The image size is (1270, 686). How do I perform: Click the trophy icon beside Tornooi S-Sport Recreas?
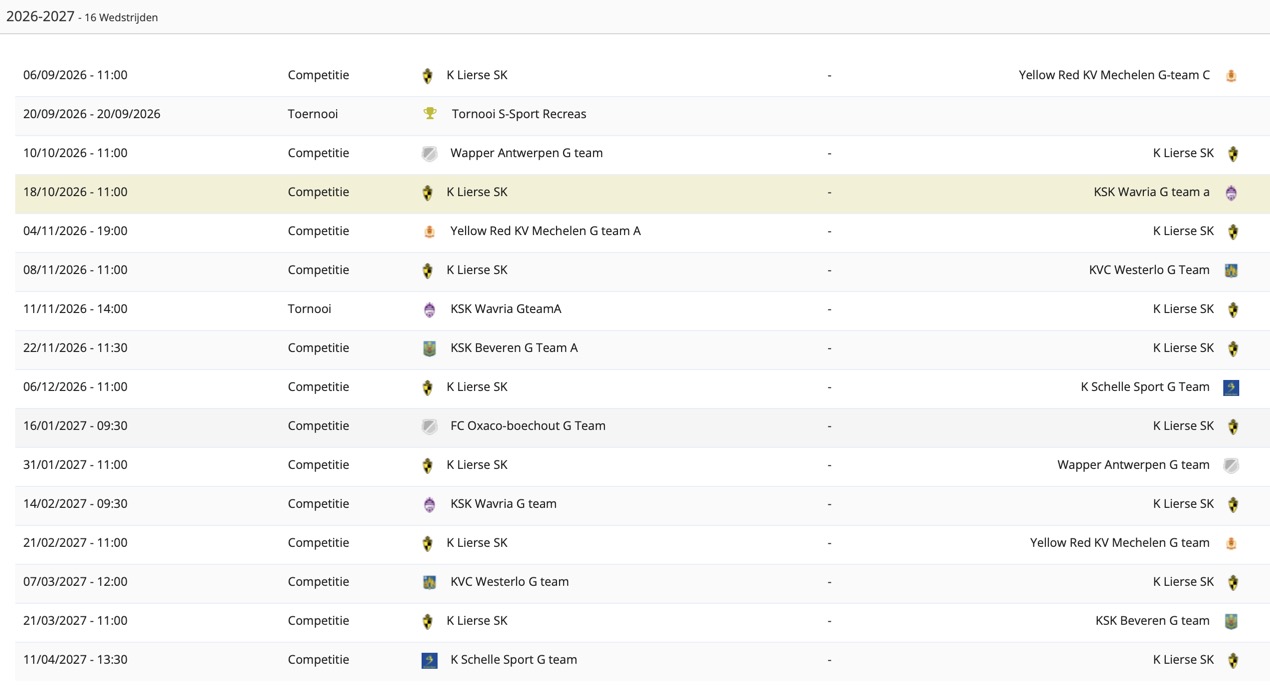430,114
